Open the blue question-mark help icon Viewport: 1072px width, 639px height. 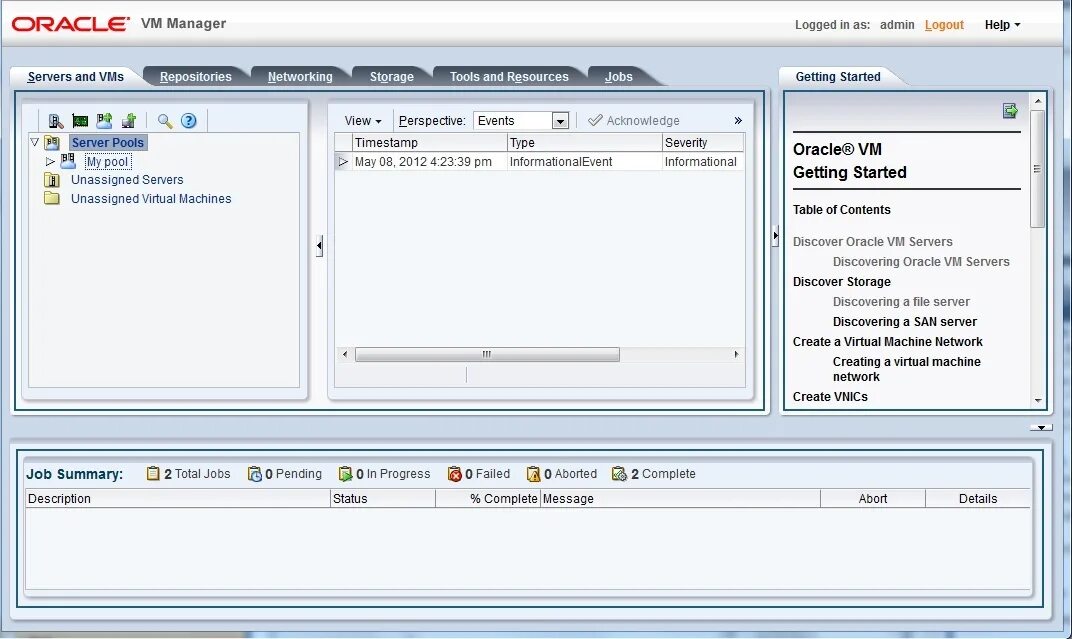189,121
